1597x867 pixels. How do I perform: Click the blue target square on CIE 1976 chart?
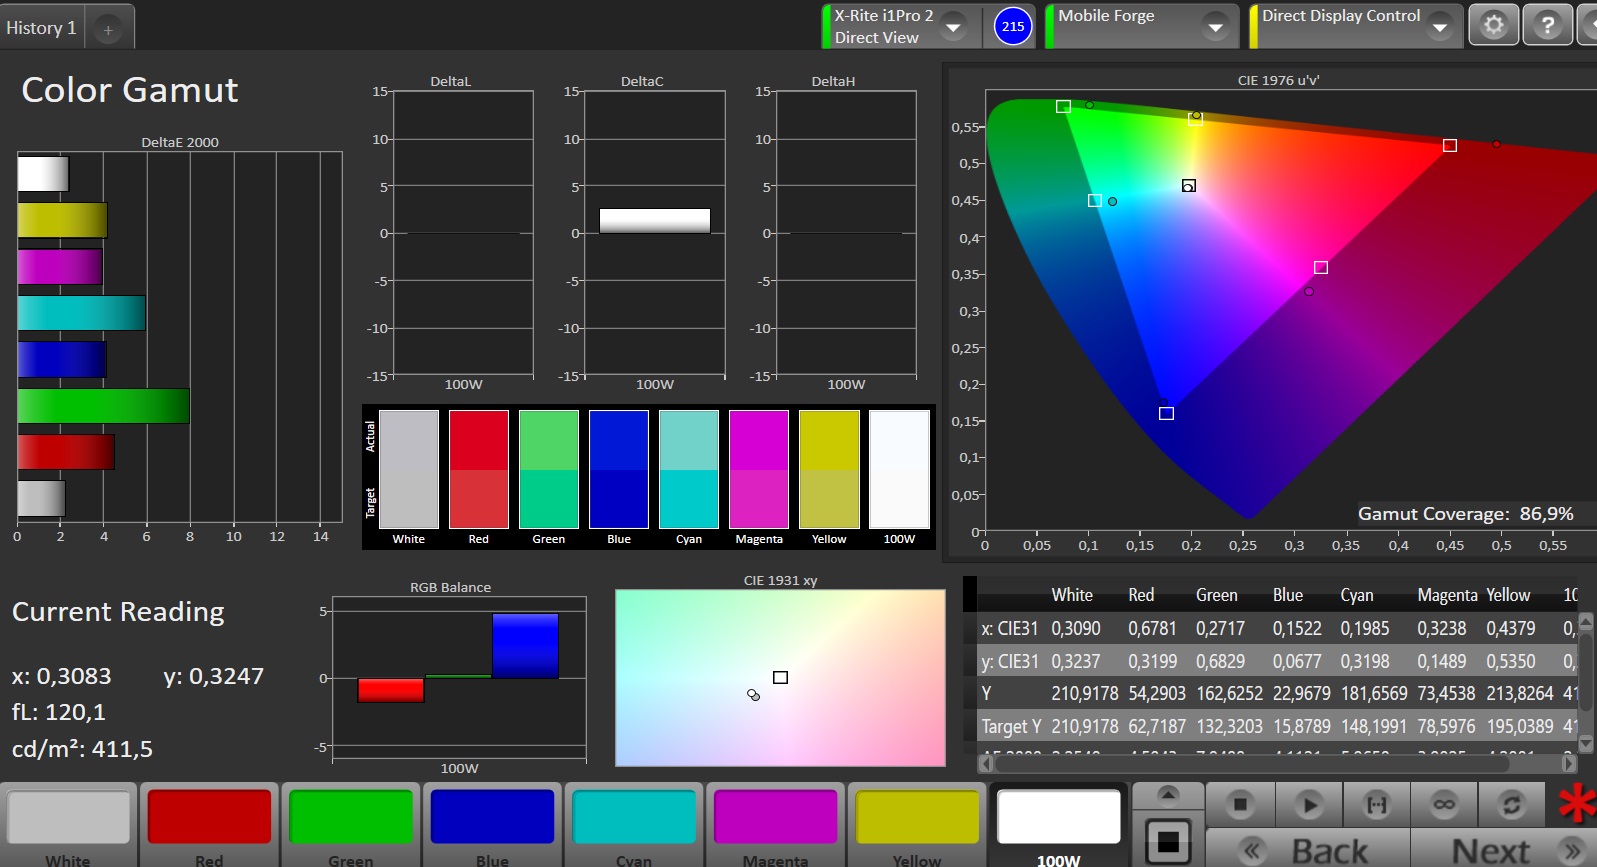[1166, 413]
